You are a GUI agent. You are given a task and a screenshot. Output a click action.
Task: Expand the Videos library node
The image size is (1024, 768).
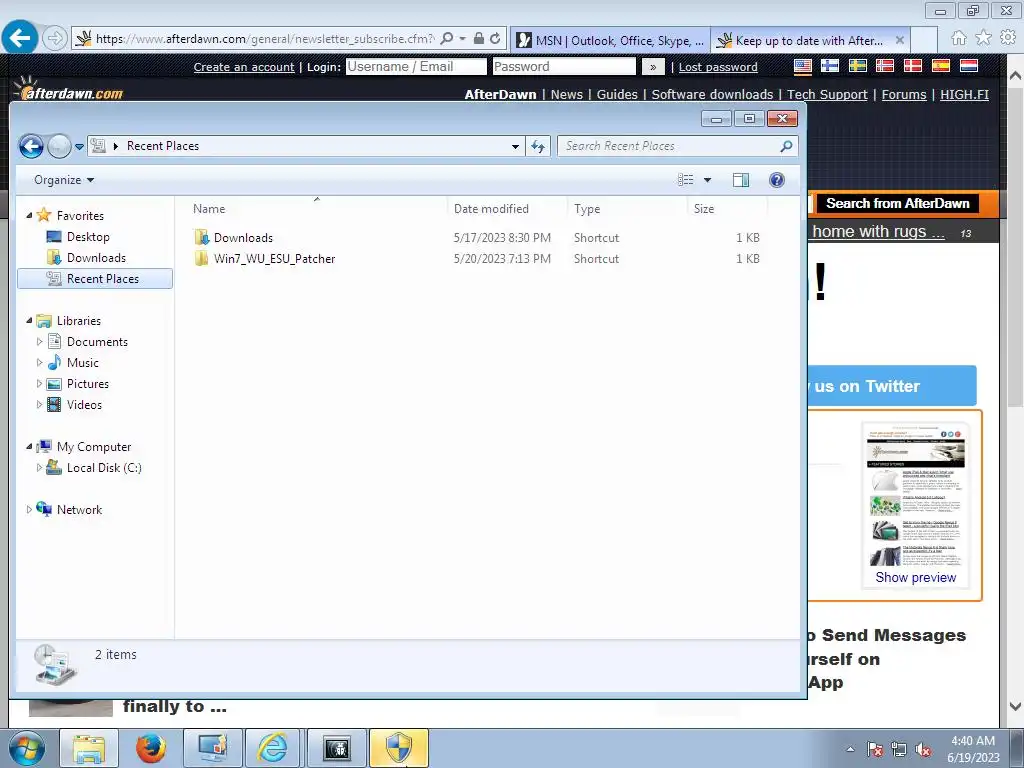coord(39,404)
